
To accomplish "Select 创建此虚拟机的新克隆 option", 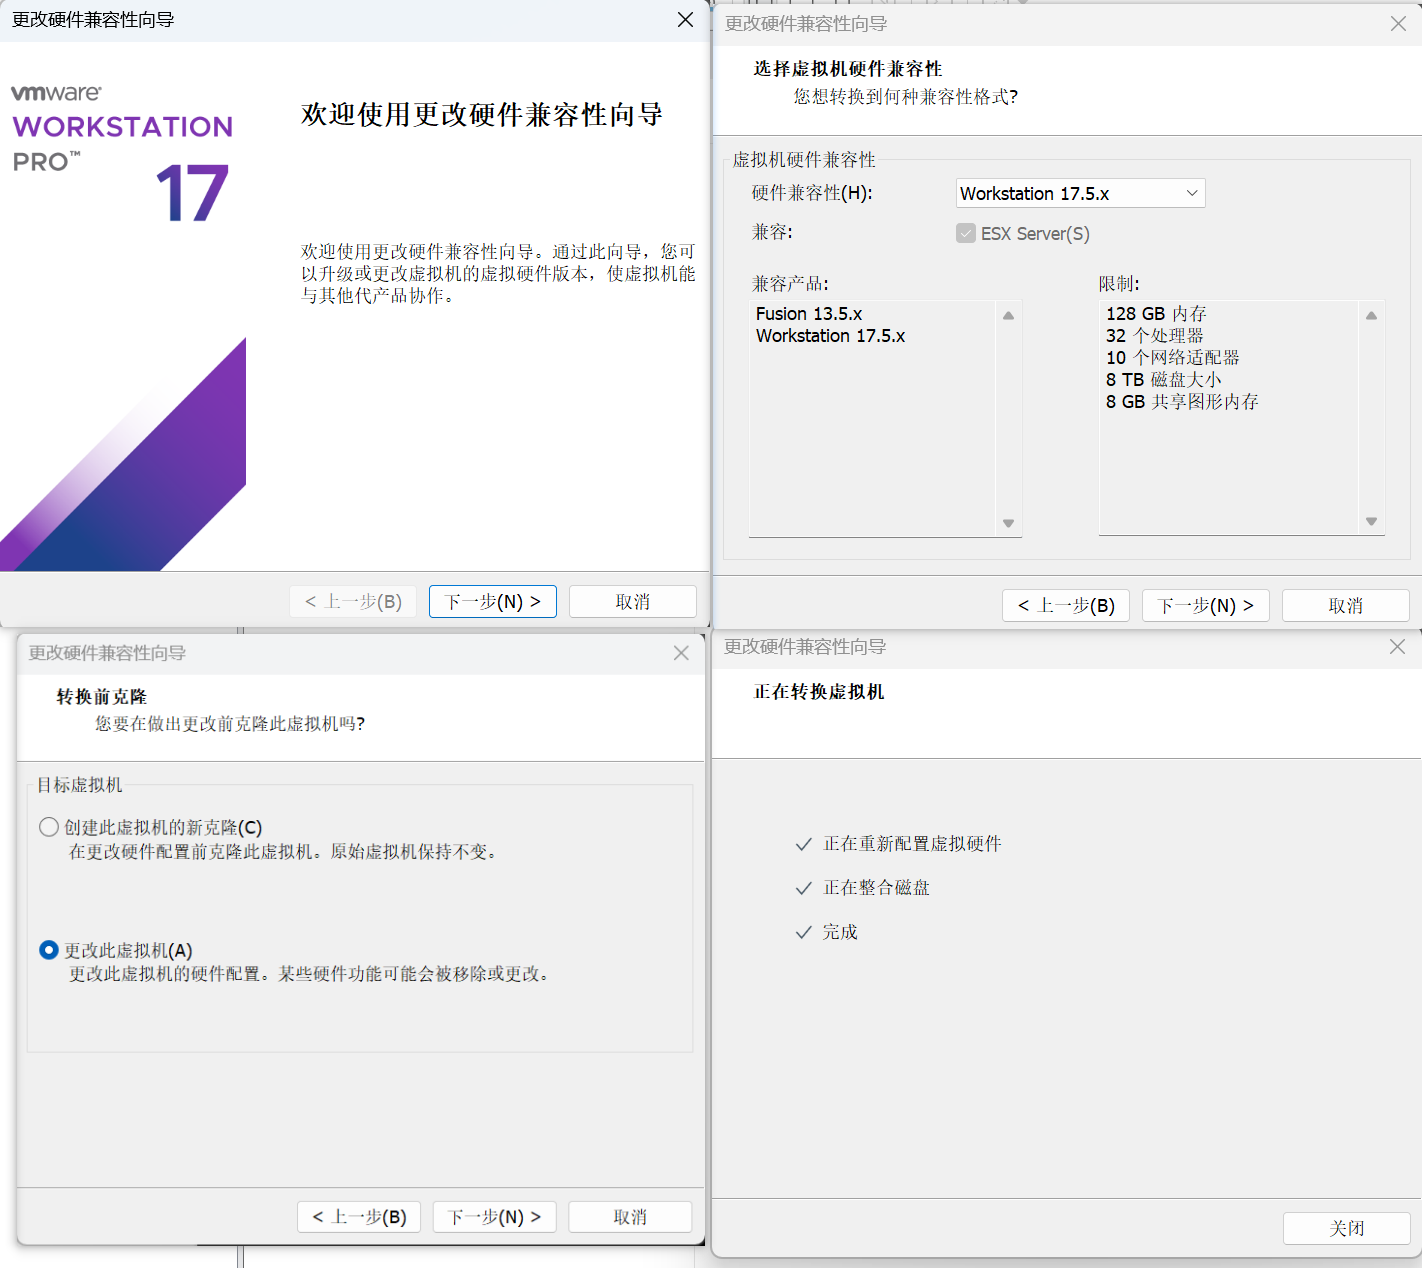I will tap(48, 827).
